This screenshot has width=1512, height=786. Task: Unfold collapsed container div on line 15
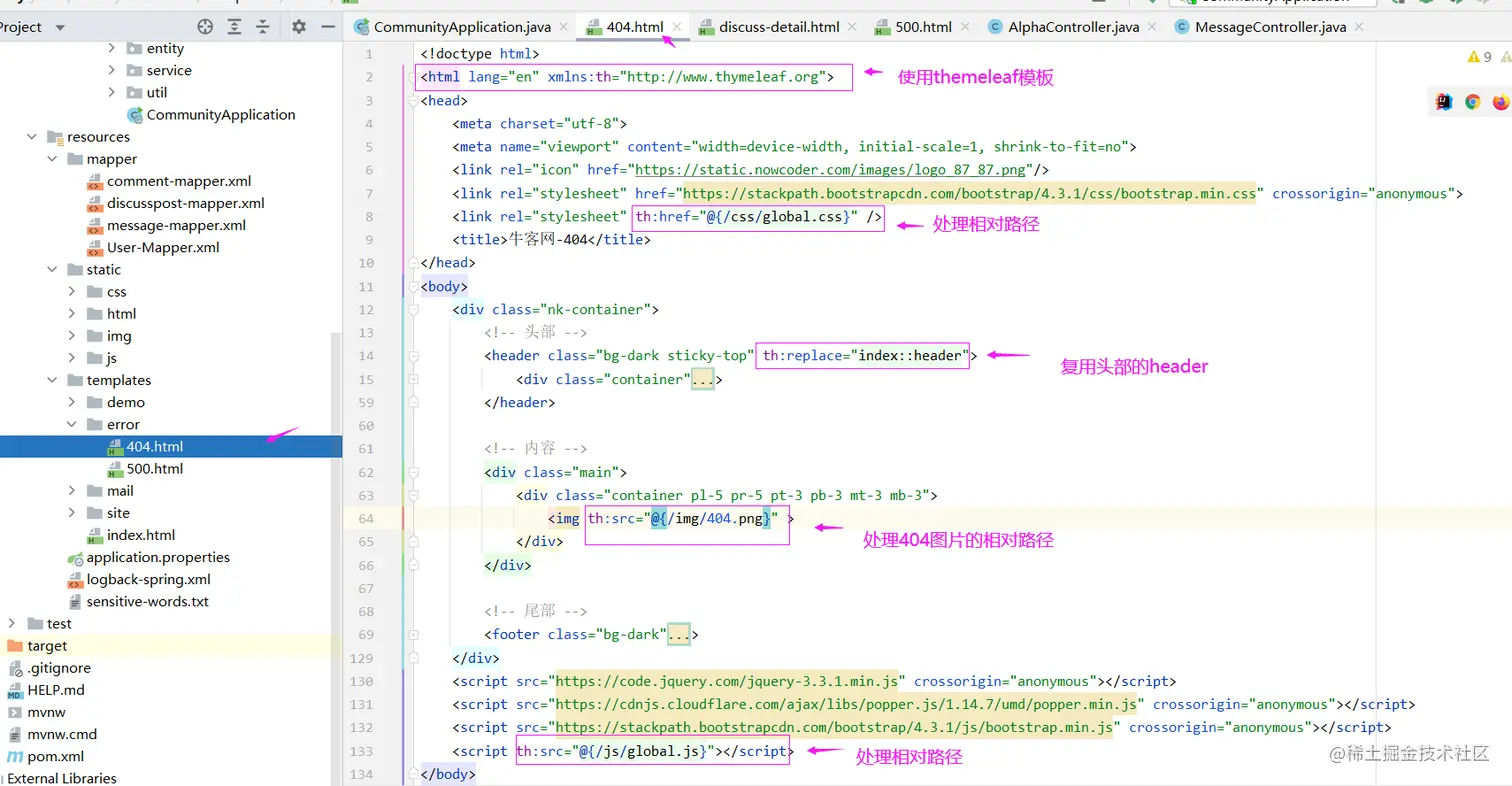(703, 380)
